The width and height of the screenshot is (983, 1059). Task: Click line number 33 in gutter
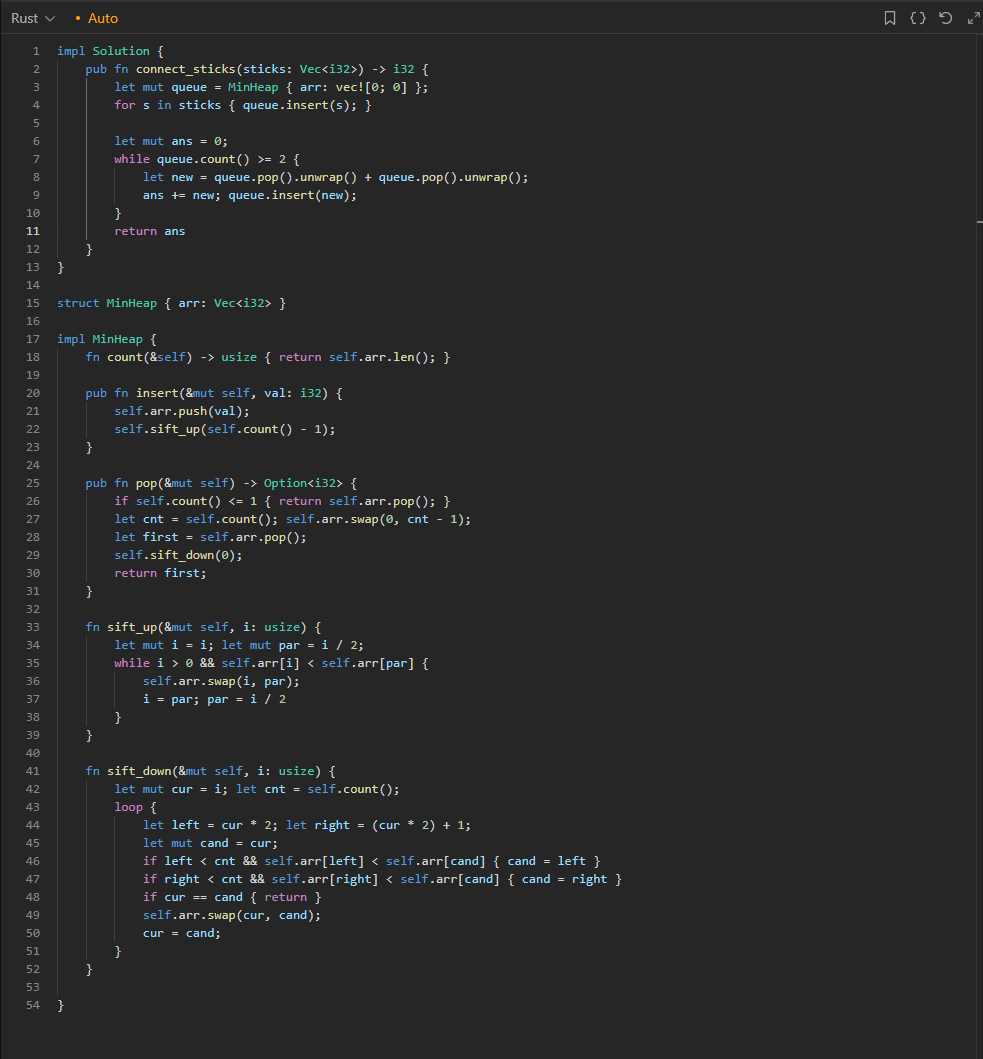point(32,627)
